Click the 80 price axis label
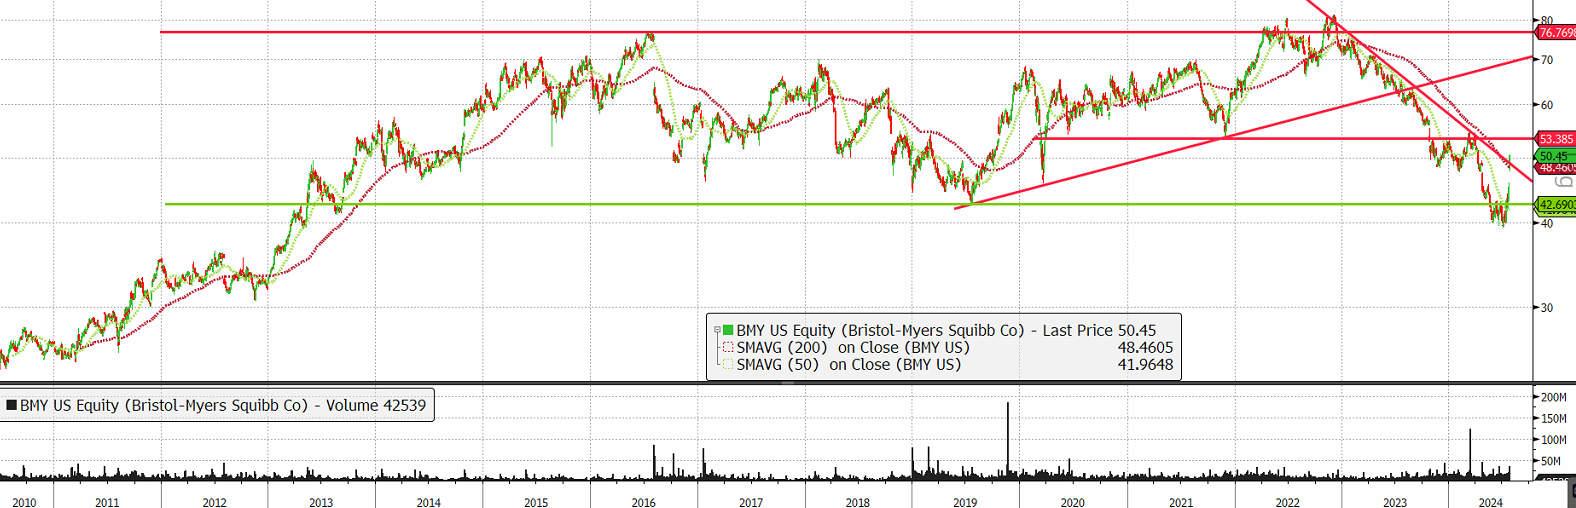 pos(1547,20)
